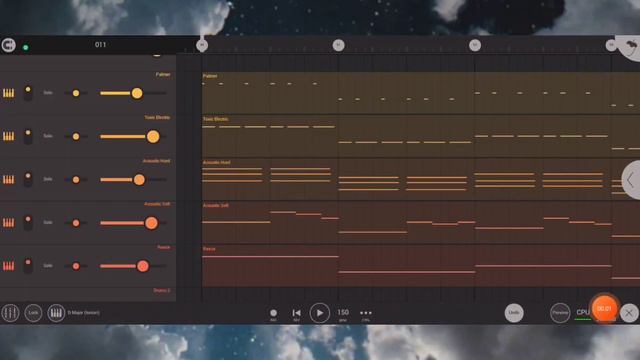Select the second bar marker on the timeline

[338, 45]
